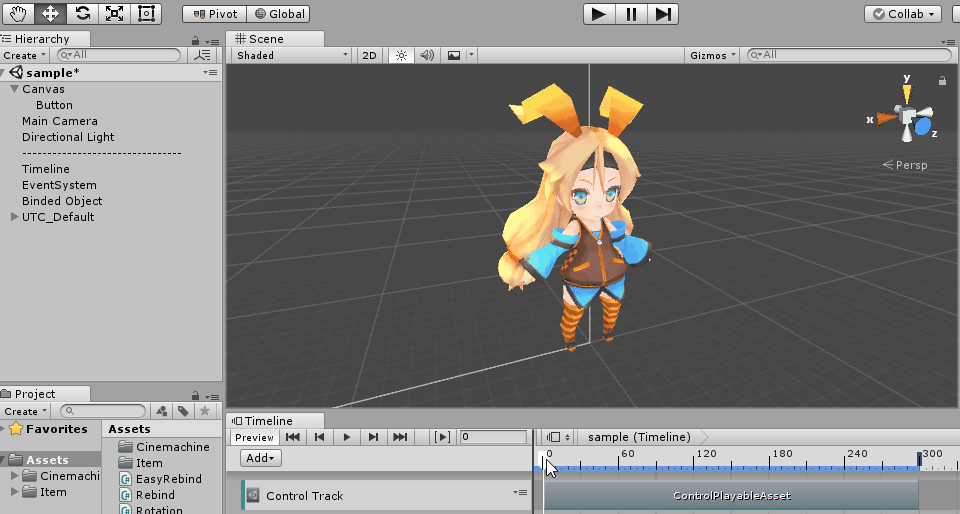Toggle Timeline Preview mode
This screenshot has width=960, height=514.
tap(254, 437)
